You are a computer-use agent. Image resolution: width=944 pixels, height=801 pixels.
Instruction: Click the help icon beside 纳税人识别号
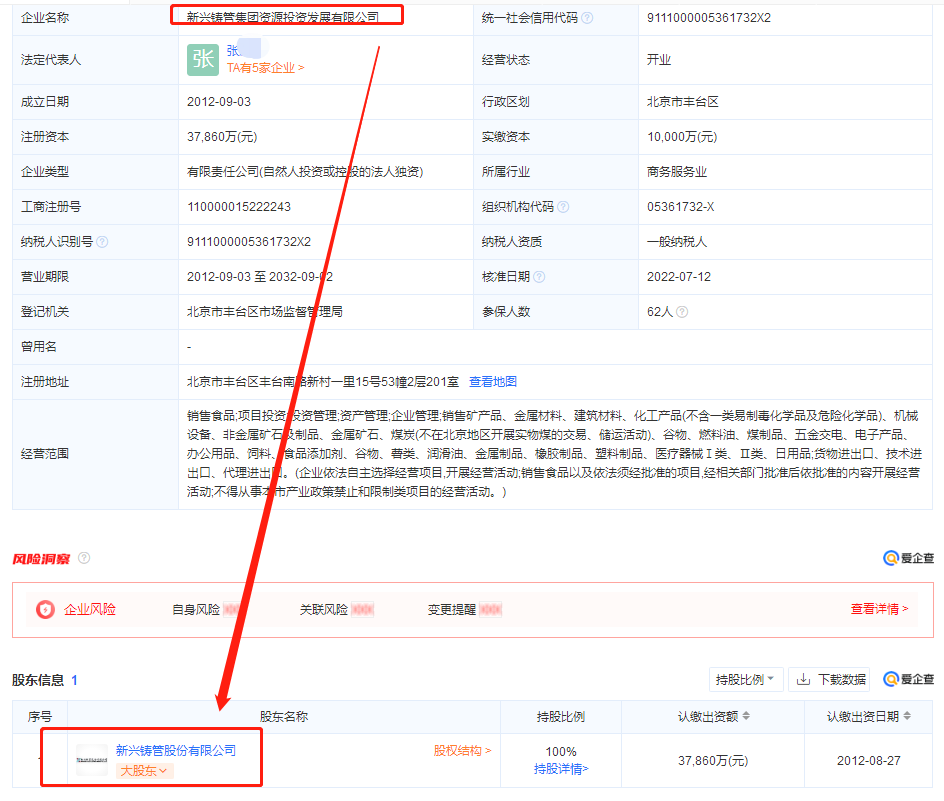[x=102, y=242]
